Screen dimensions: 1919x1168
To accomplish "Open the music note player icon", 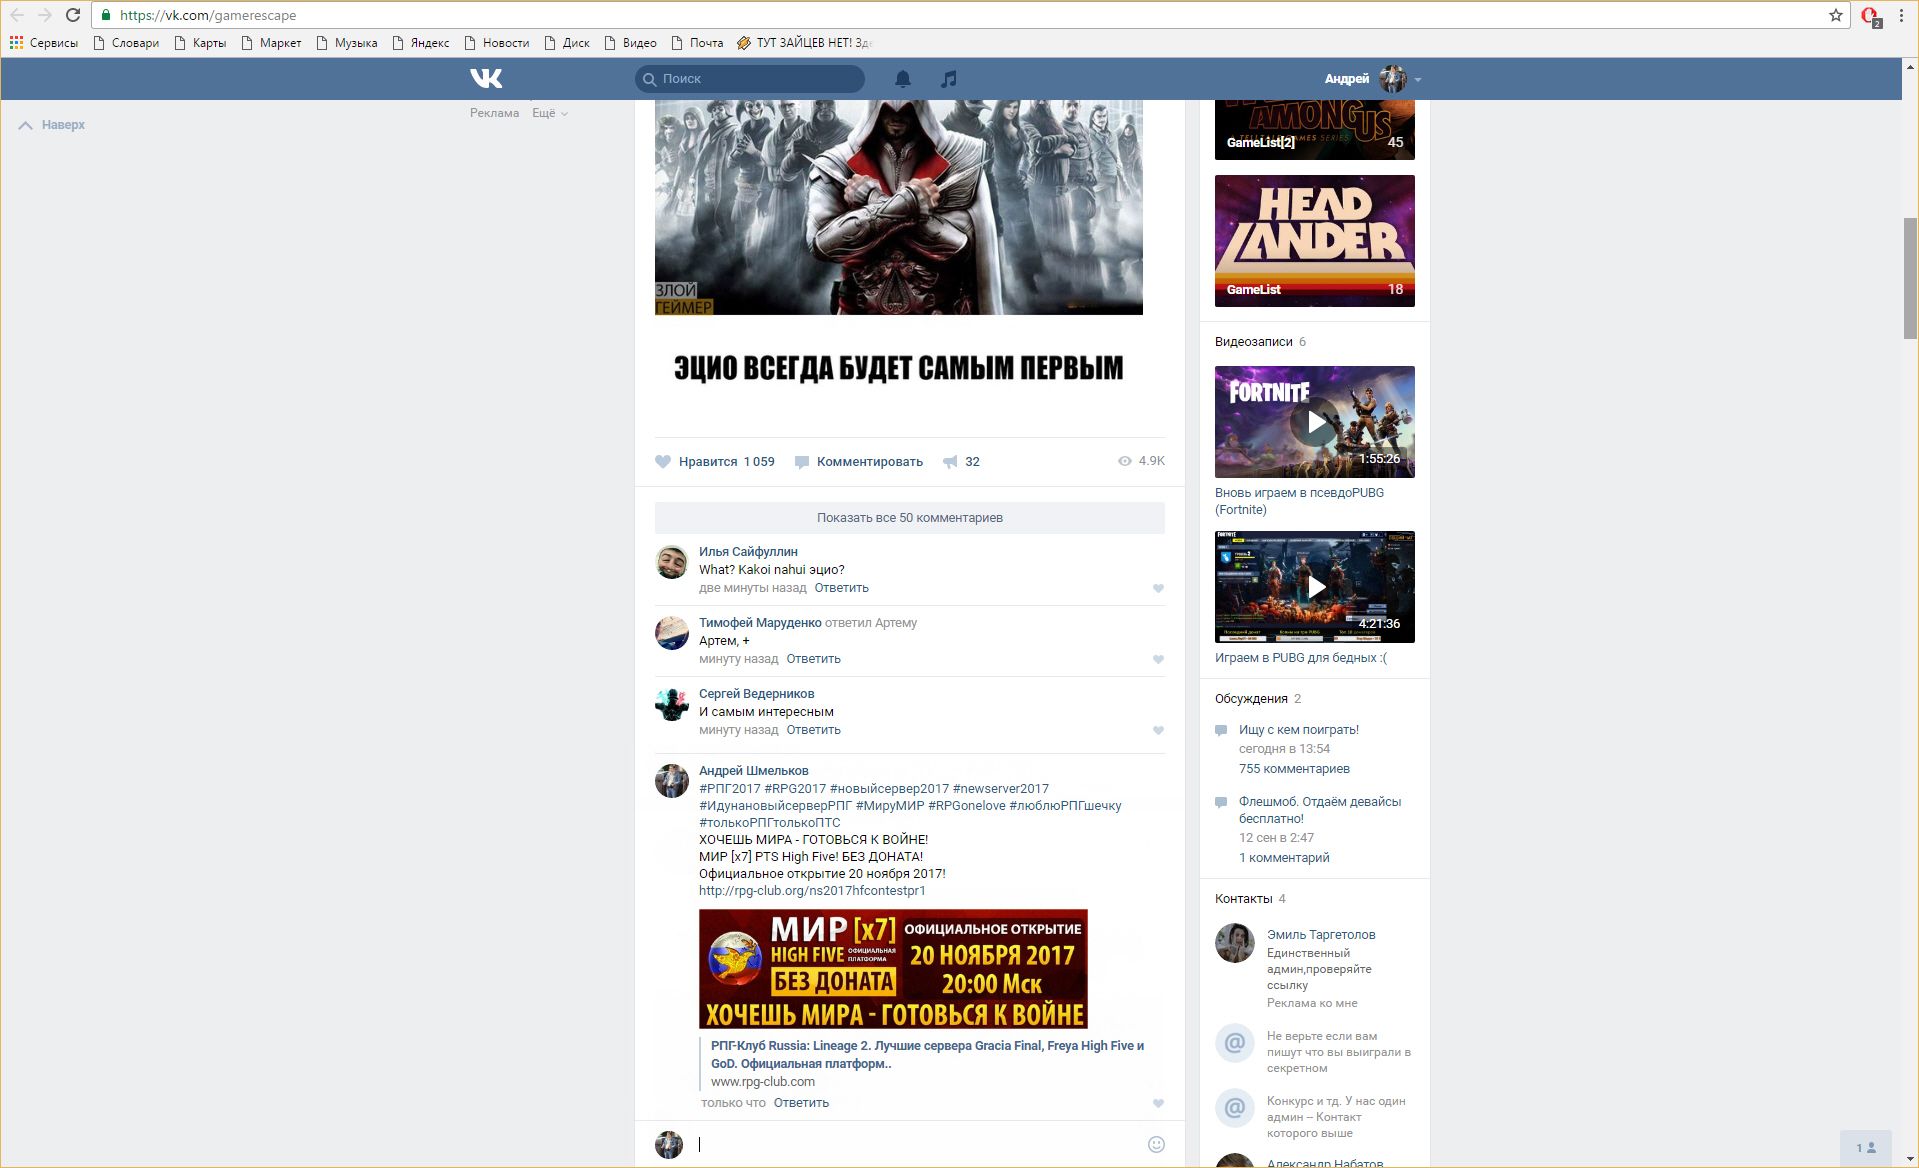I will pyautogui.click(x=949, y=78).
